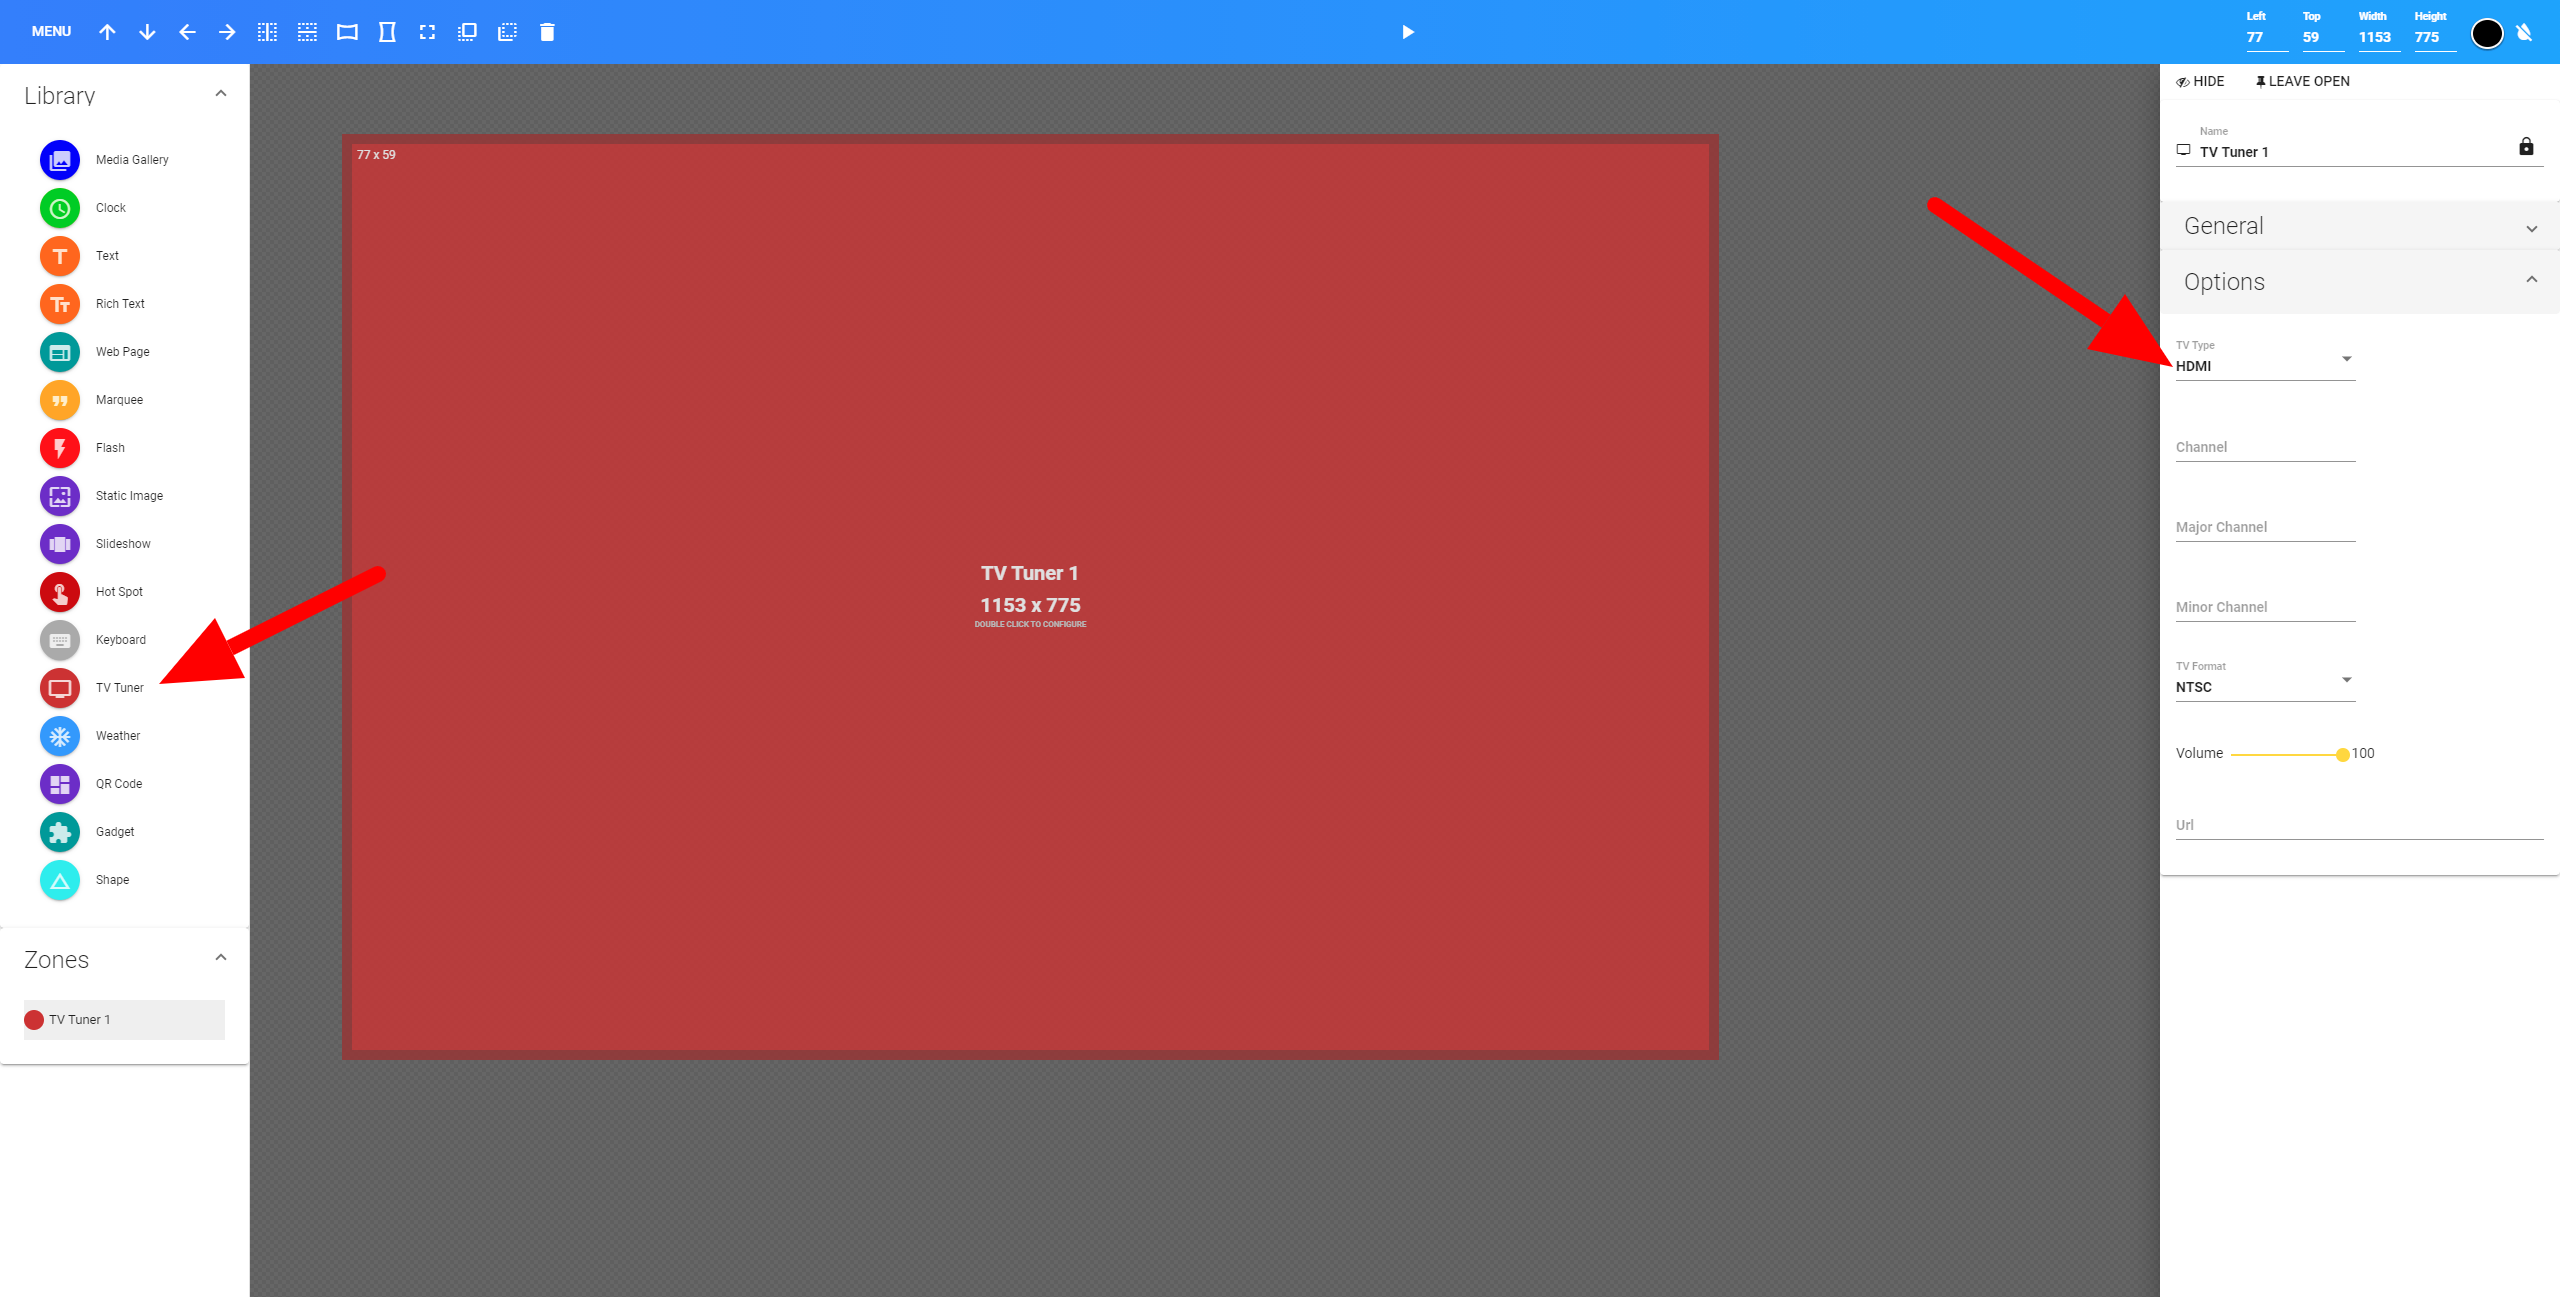This screenshot has width=2560, height=1297.
Task: Open the MENU in the top bar
Action: [51, 32]
